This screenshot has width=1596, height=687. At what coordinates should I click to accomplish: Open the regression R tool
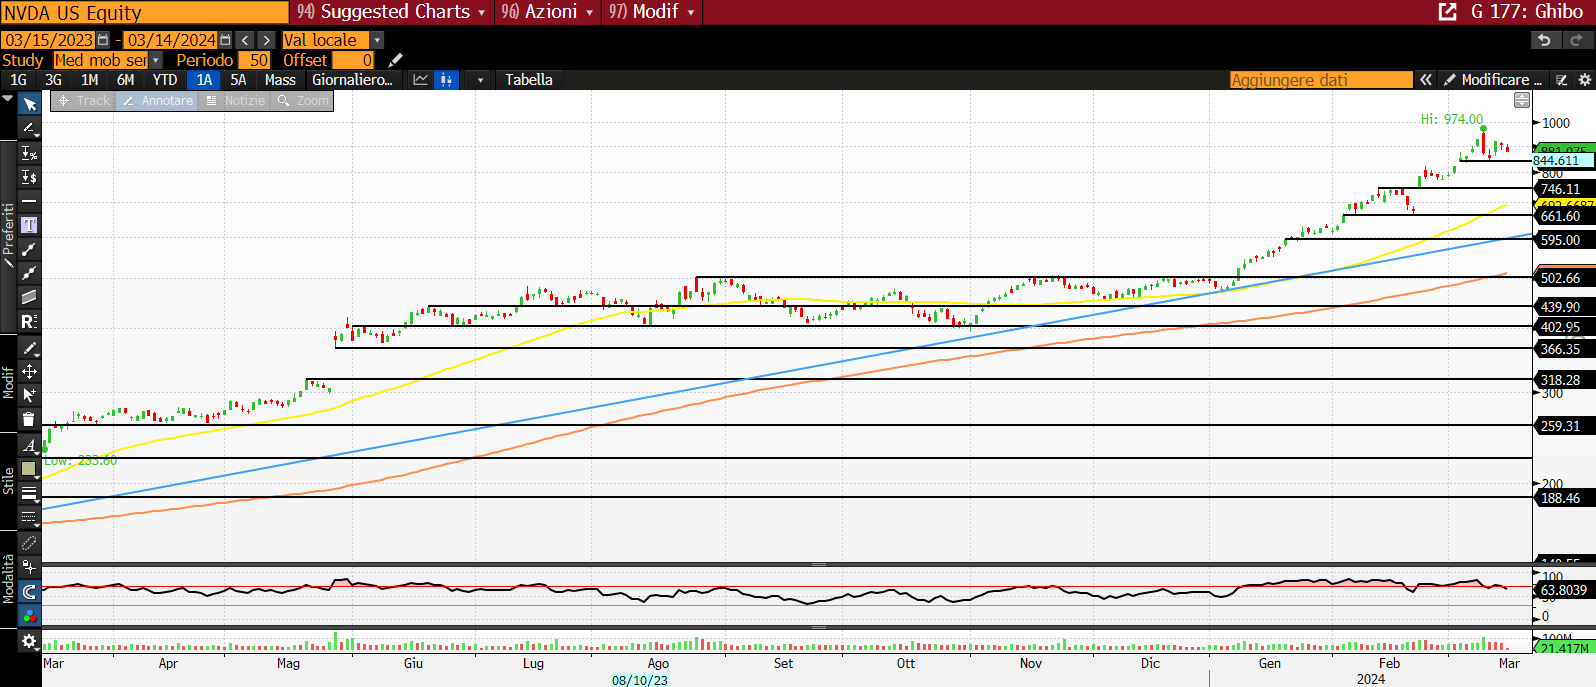(x=29, y=321)
